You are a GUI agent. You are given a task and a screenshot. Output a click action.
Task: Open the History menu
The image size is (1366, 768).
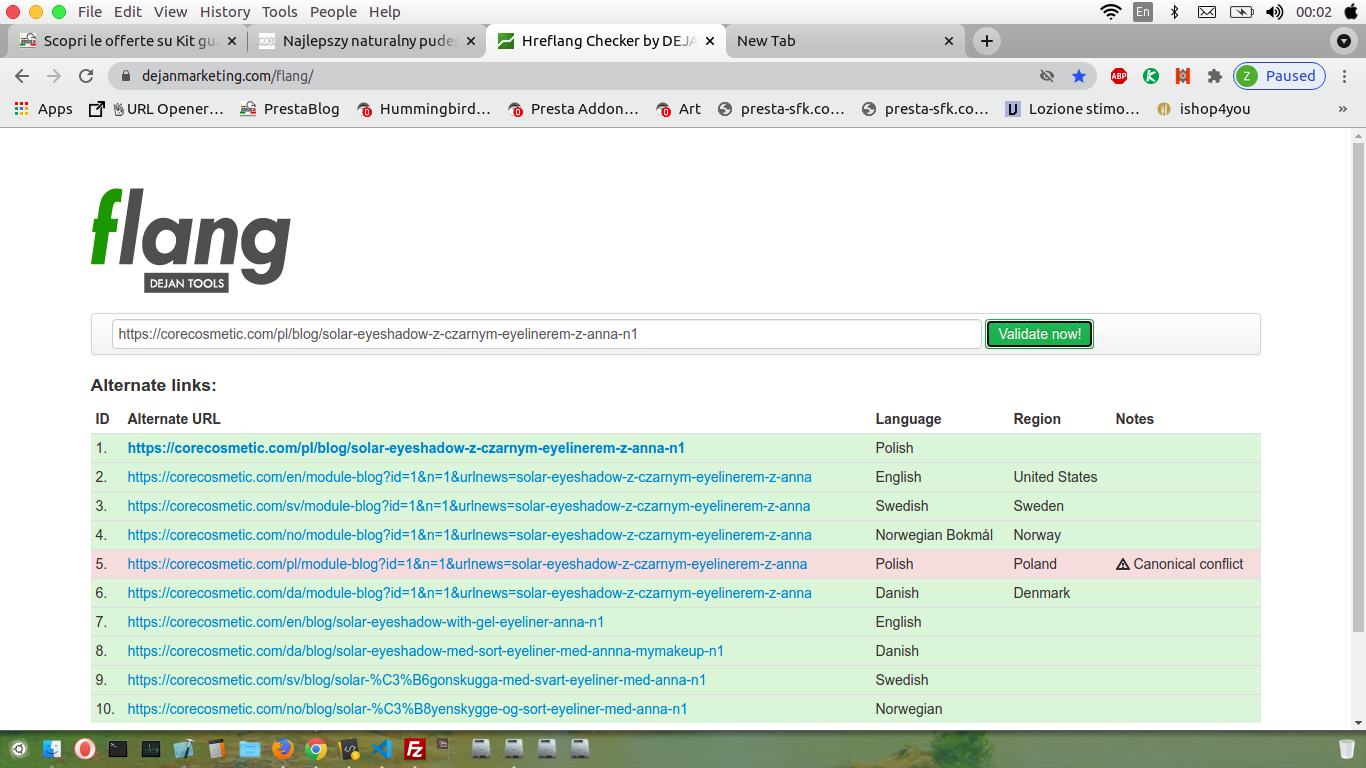(x=225, y=12)
